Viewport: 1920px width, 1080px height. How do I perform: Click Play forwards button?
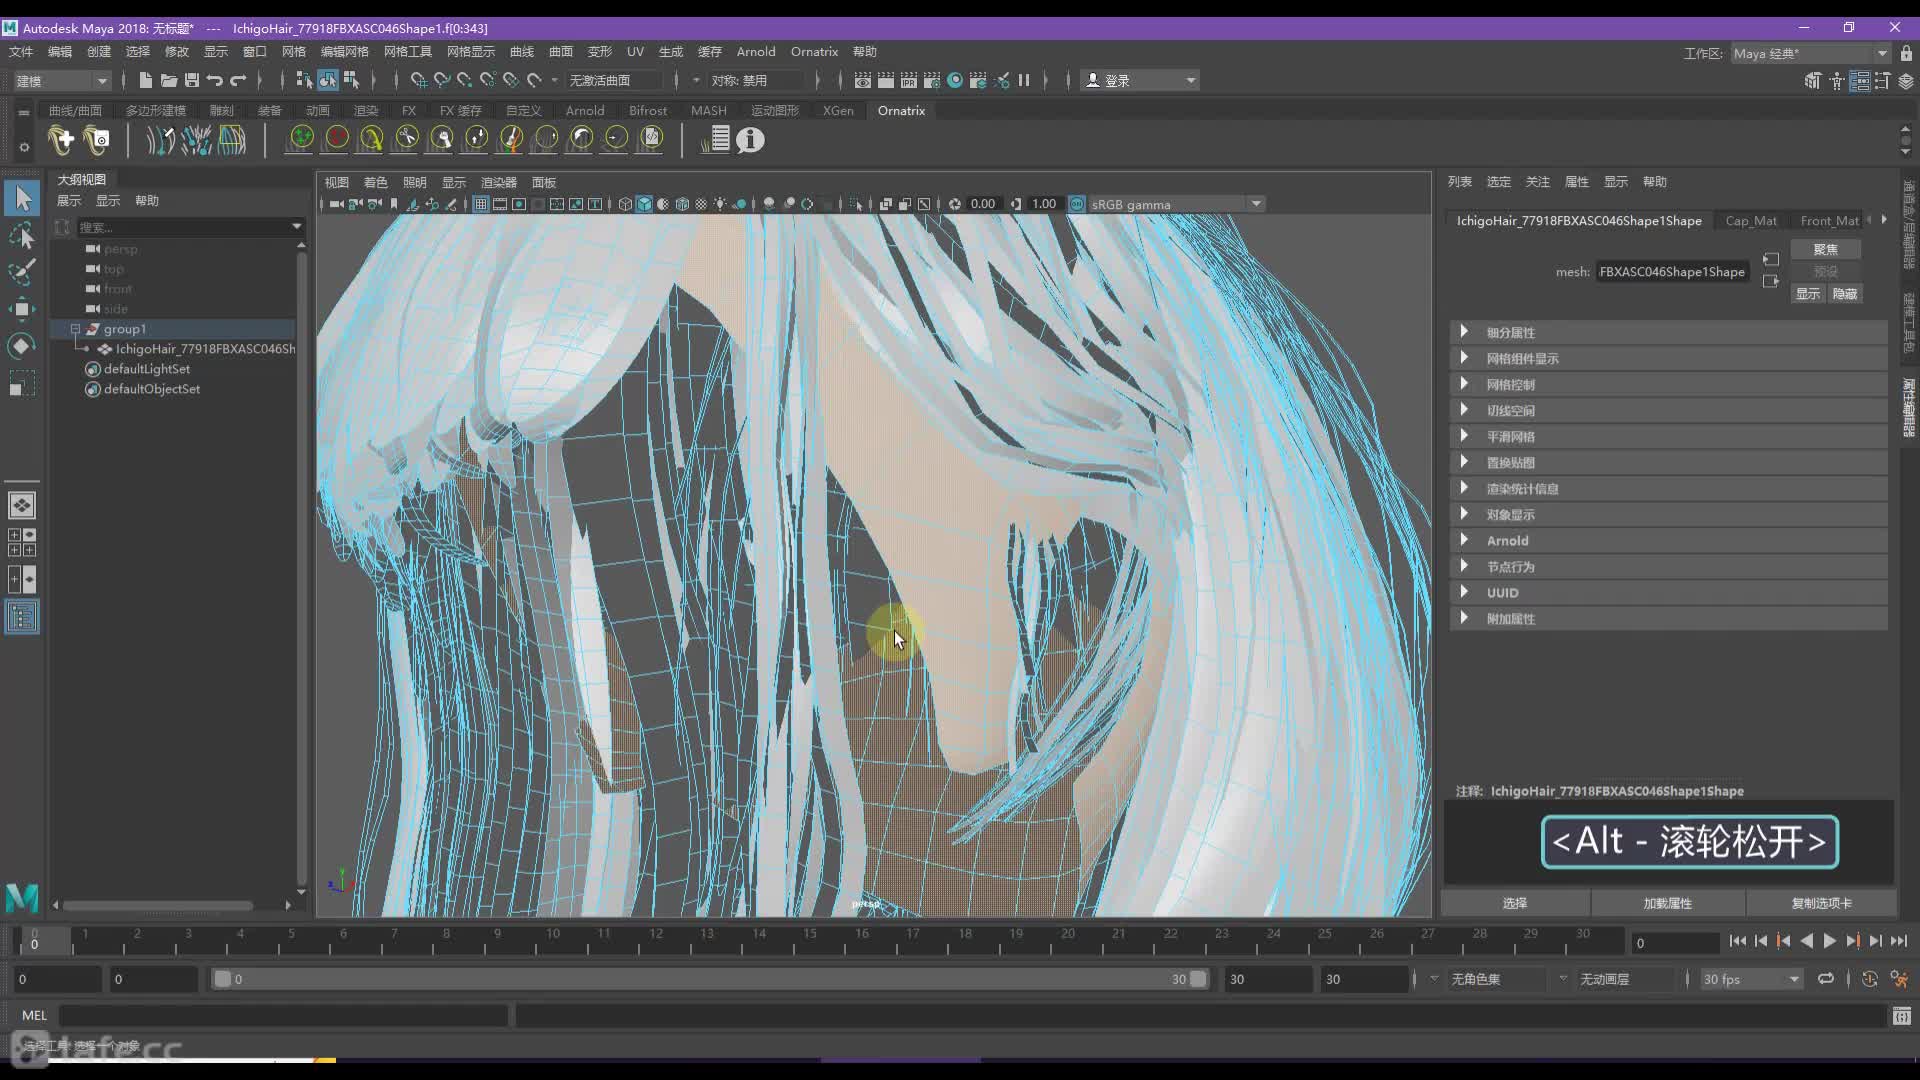tap(1829, 941)
